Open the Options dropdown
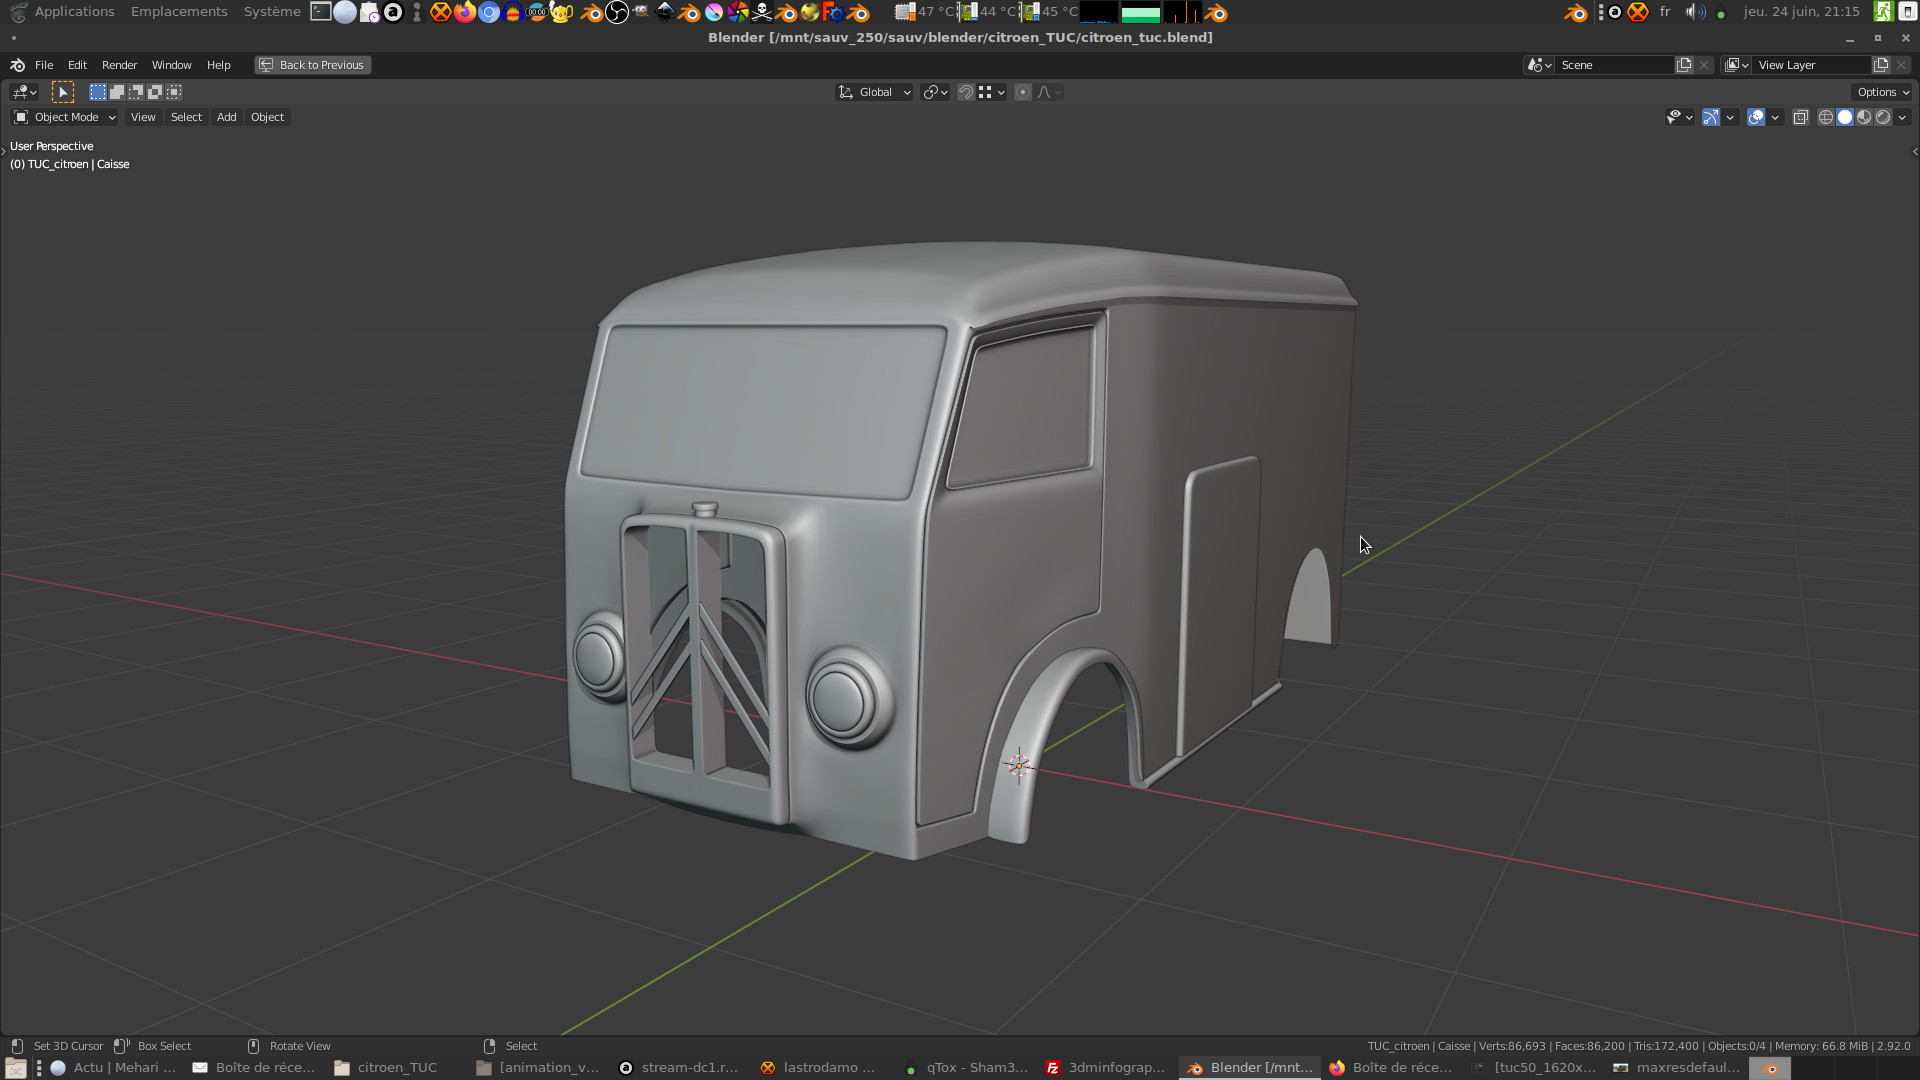 coord(1882,92)
